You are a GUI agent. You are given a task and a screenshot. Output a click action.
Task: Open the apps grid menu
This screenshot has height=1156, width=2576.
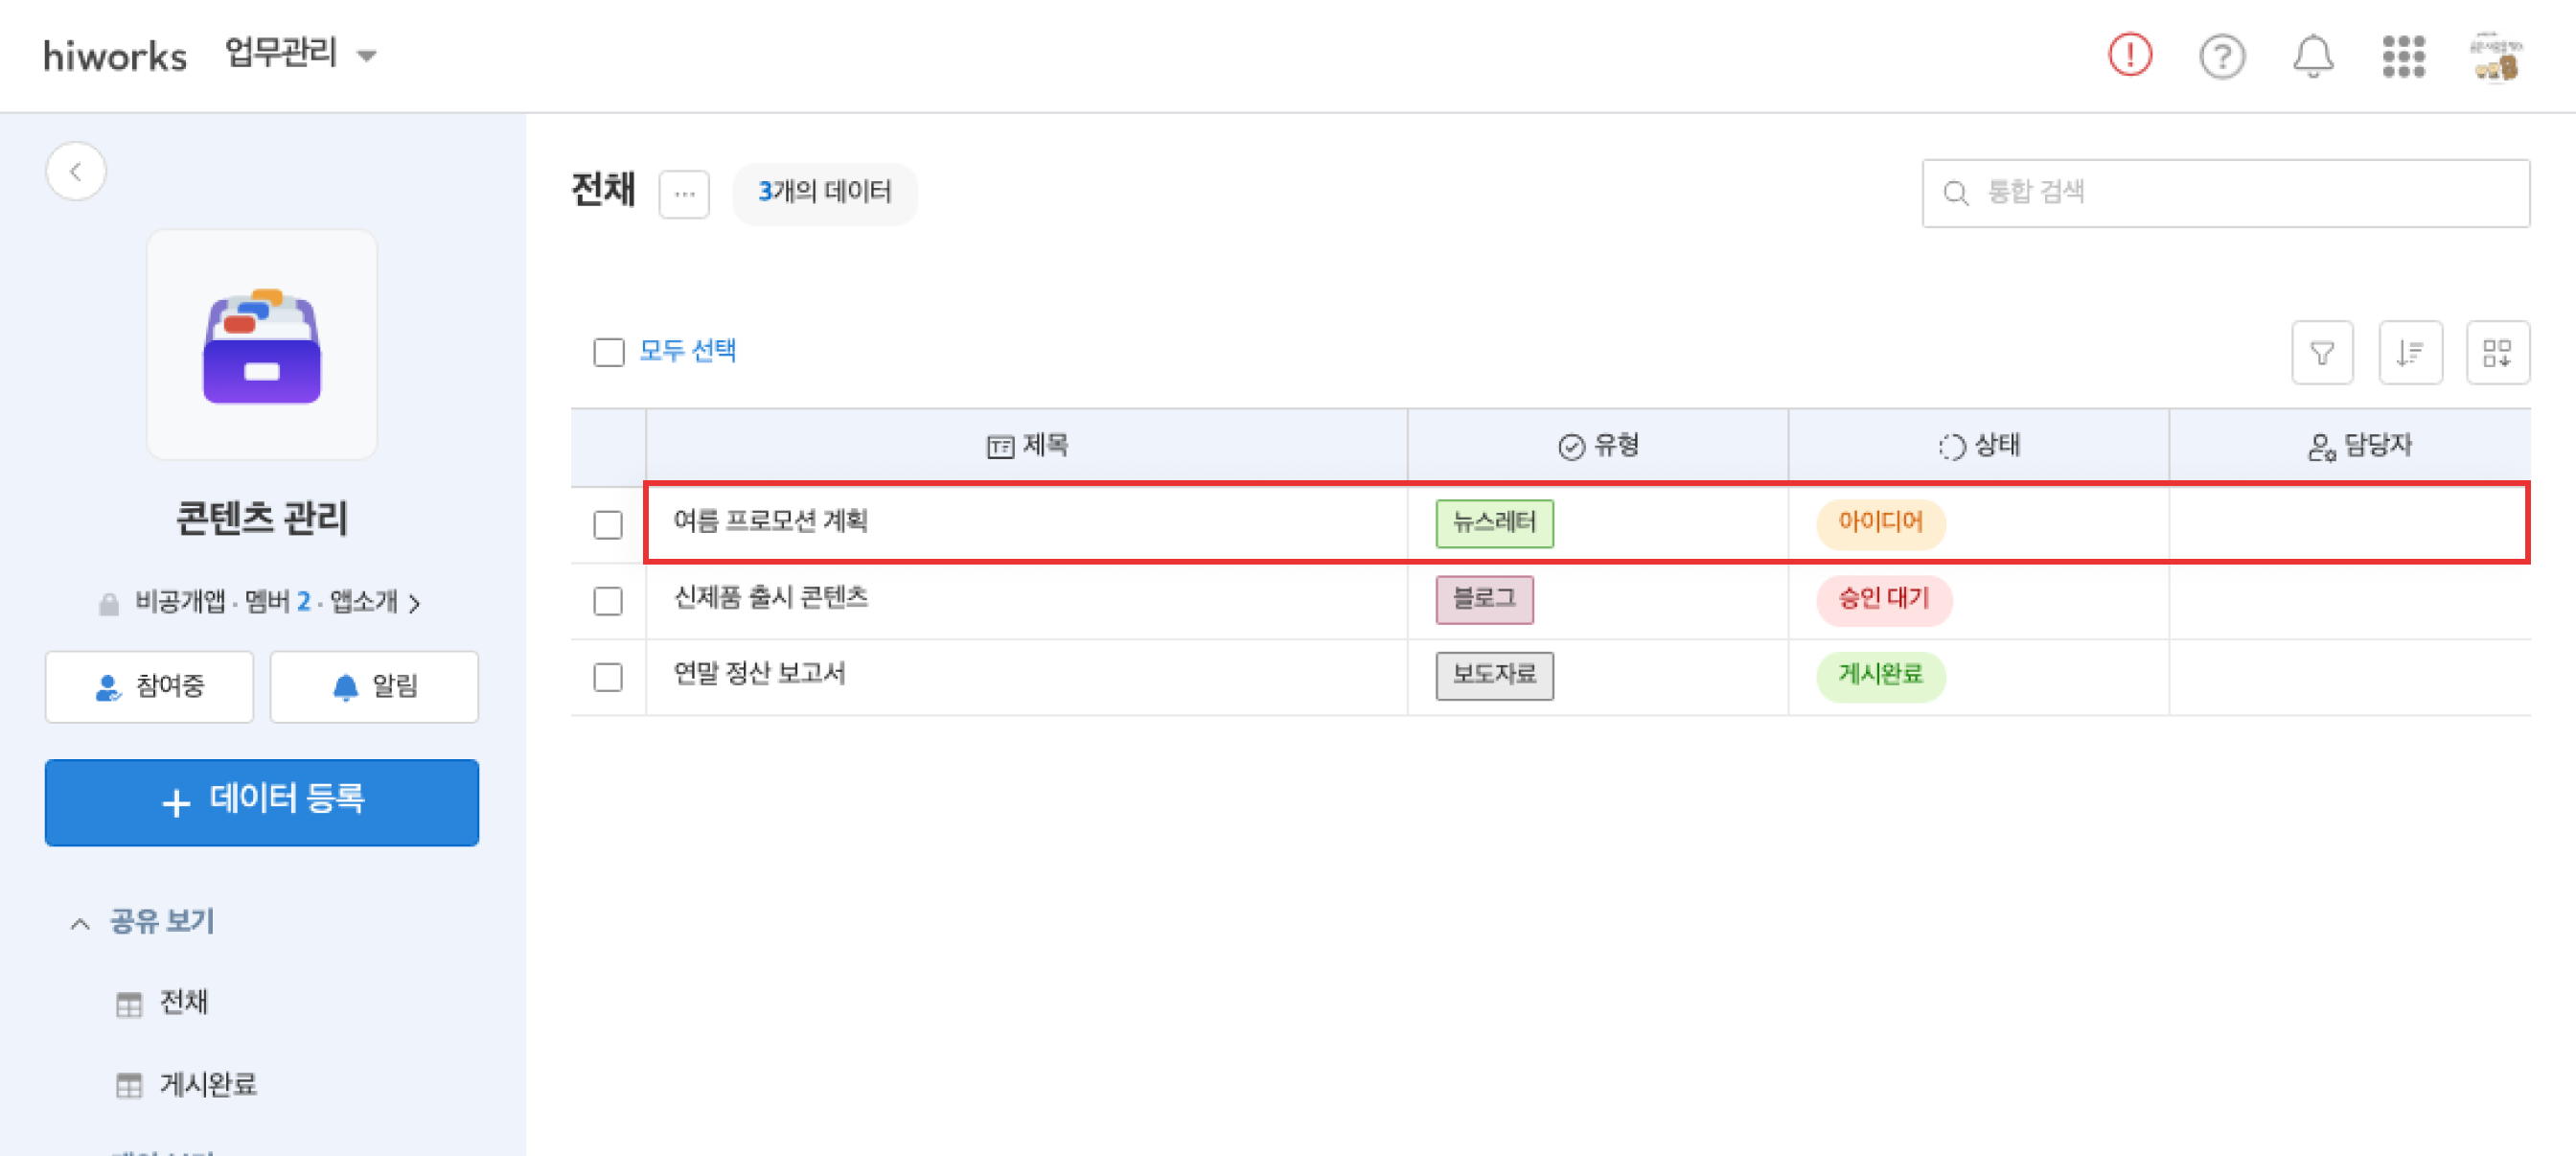[x=2403, y=57]
